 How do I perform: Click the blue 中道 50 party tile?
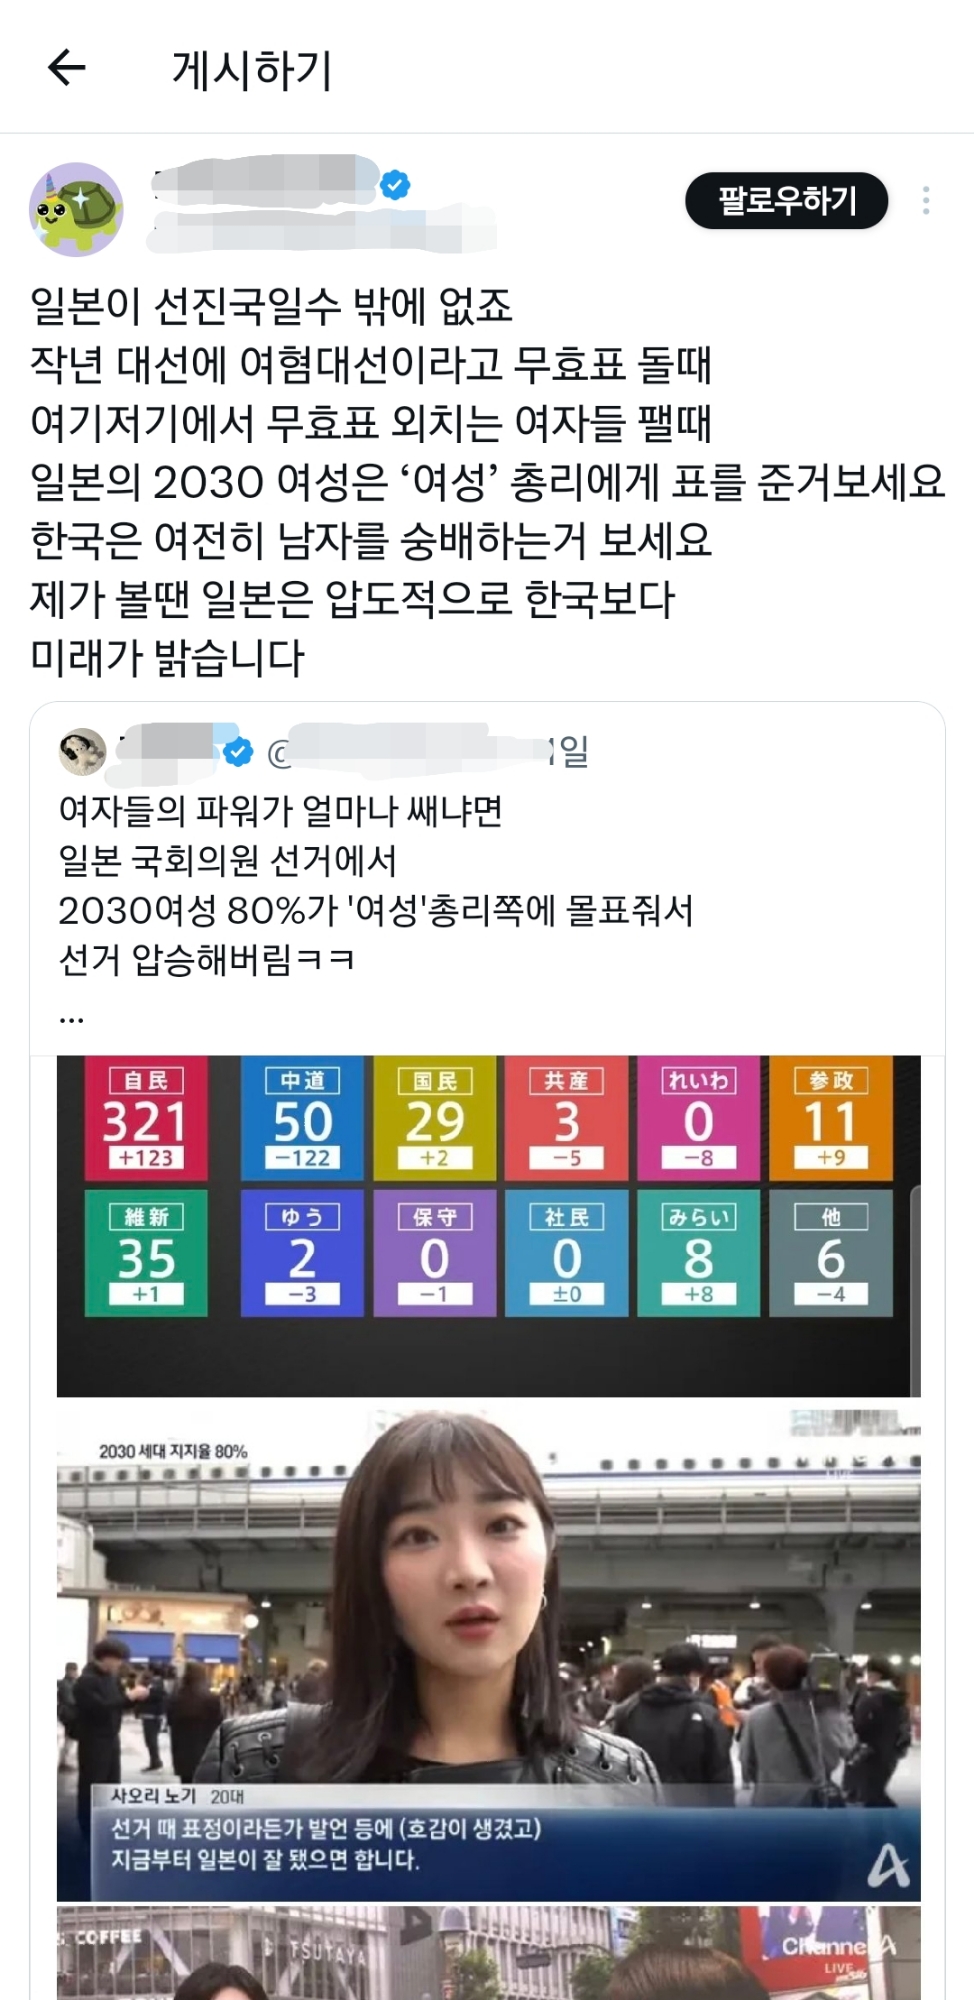pyautogui.click(x=302, y=1118)
